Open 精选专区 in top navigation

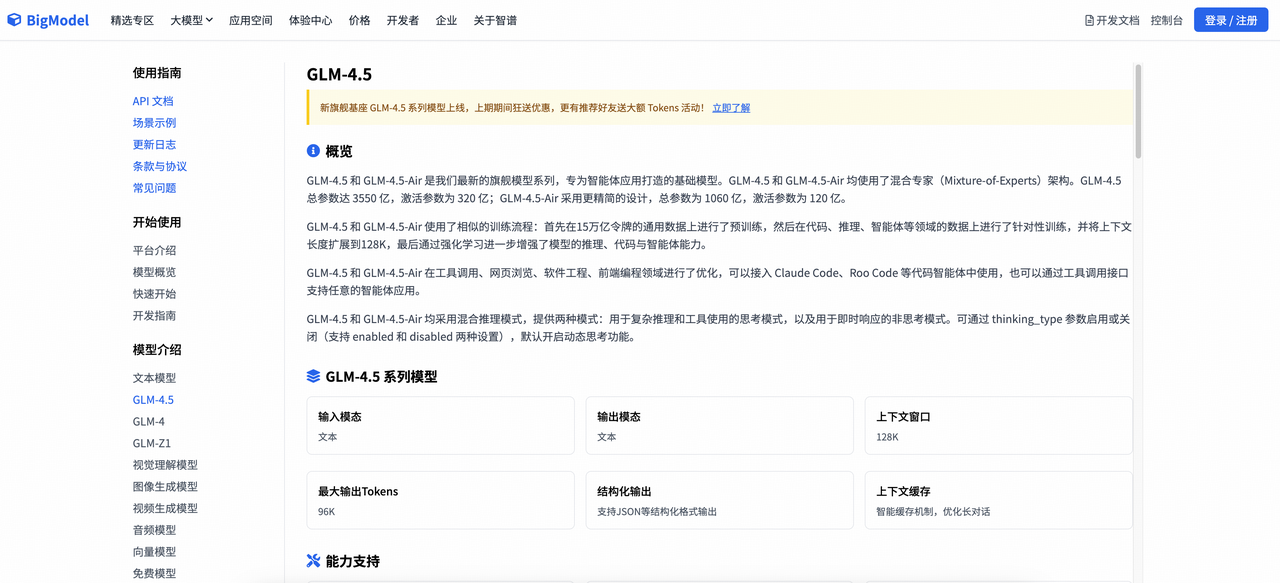[132, 20]
